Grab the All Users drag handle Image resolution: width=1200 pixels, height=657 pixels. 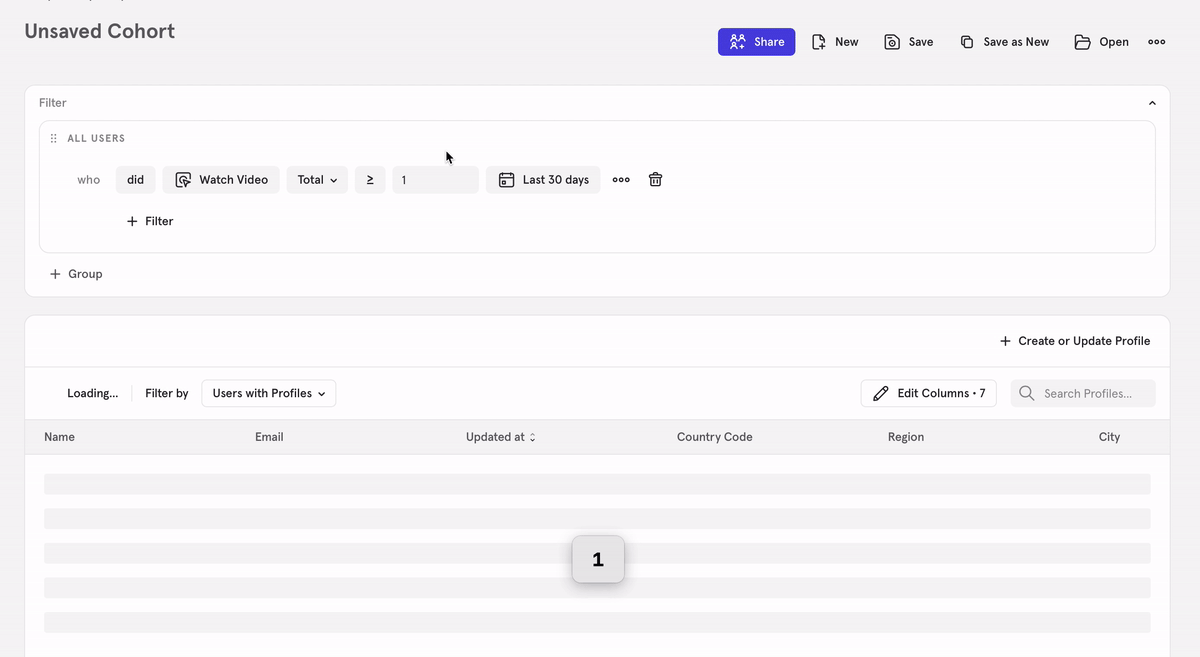click(53, 138)
